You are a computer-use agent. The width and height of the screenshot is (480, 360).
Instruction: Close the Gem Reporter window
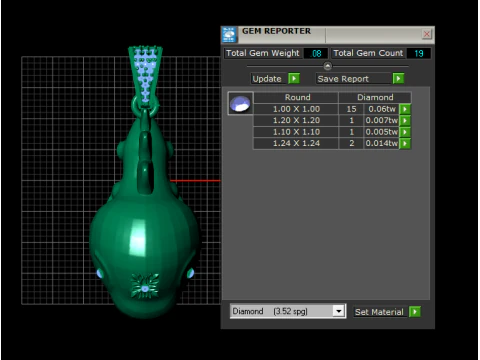[x=427, y=34]
